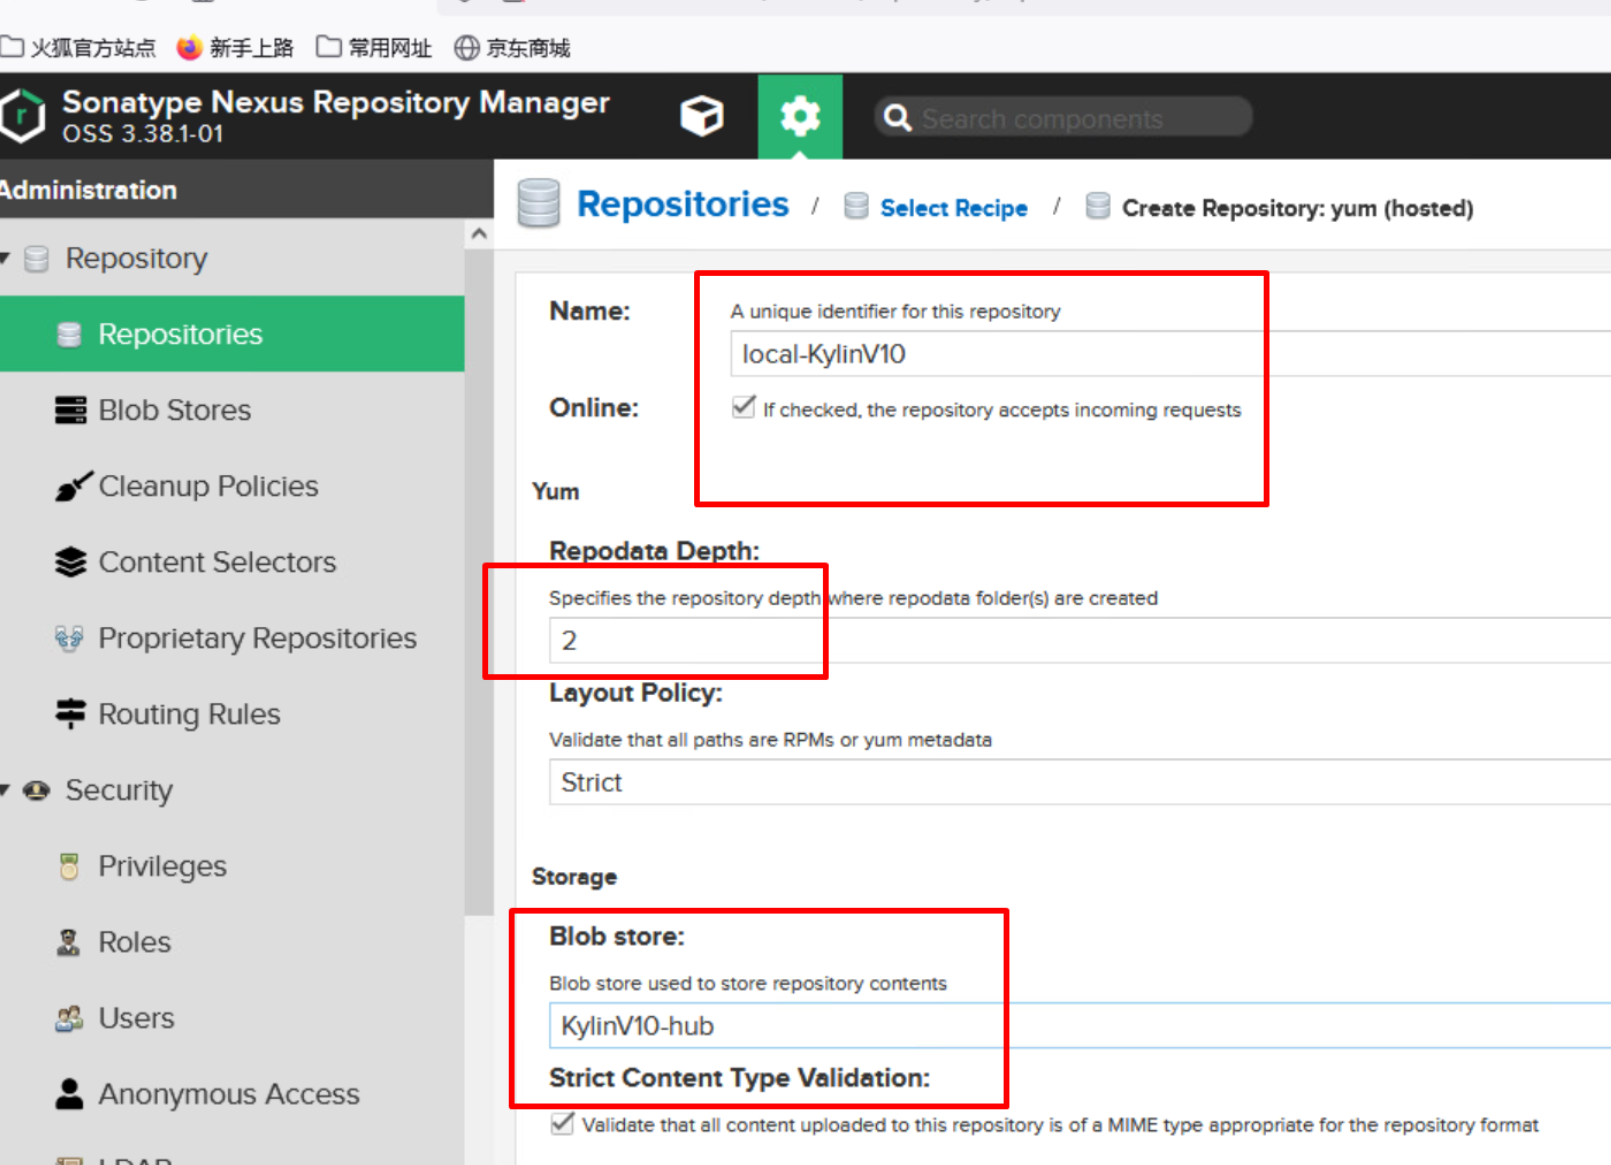Open the Browse cube icon in header

[x=701, y=116]
